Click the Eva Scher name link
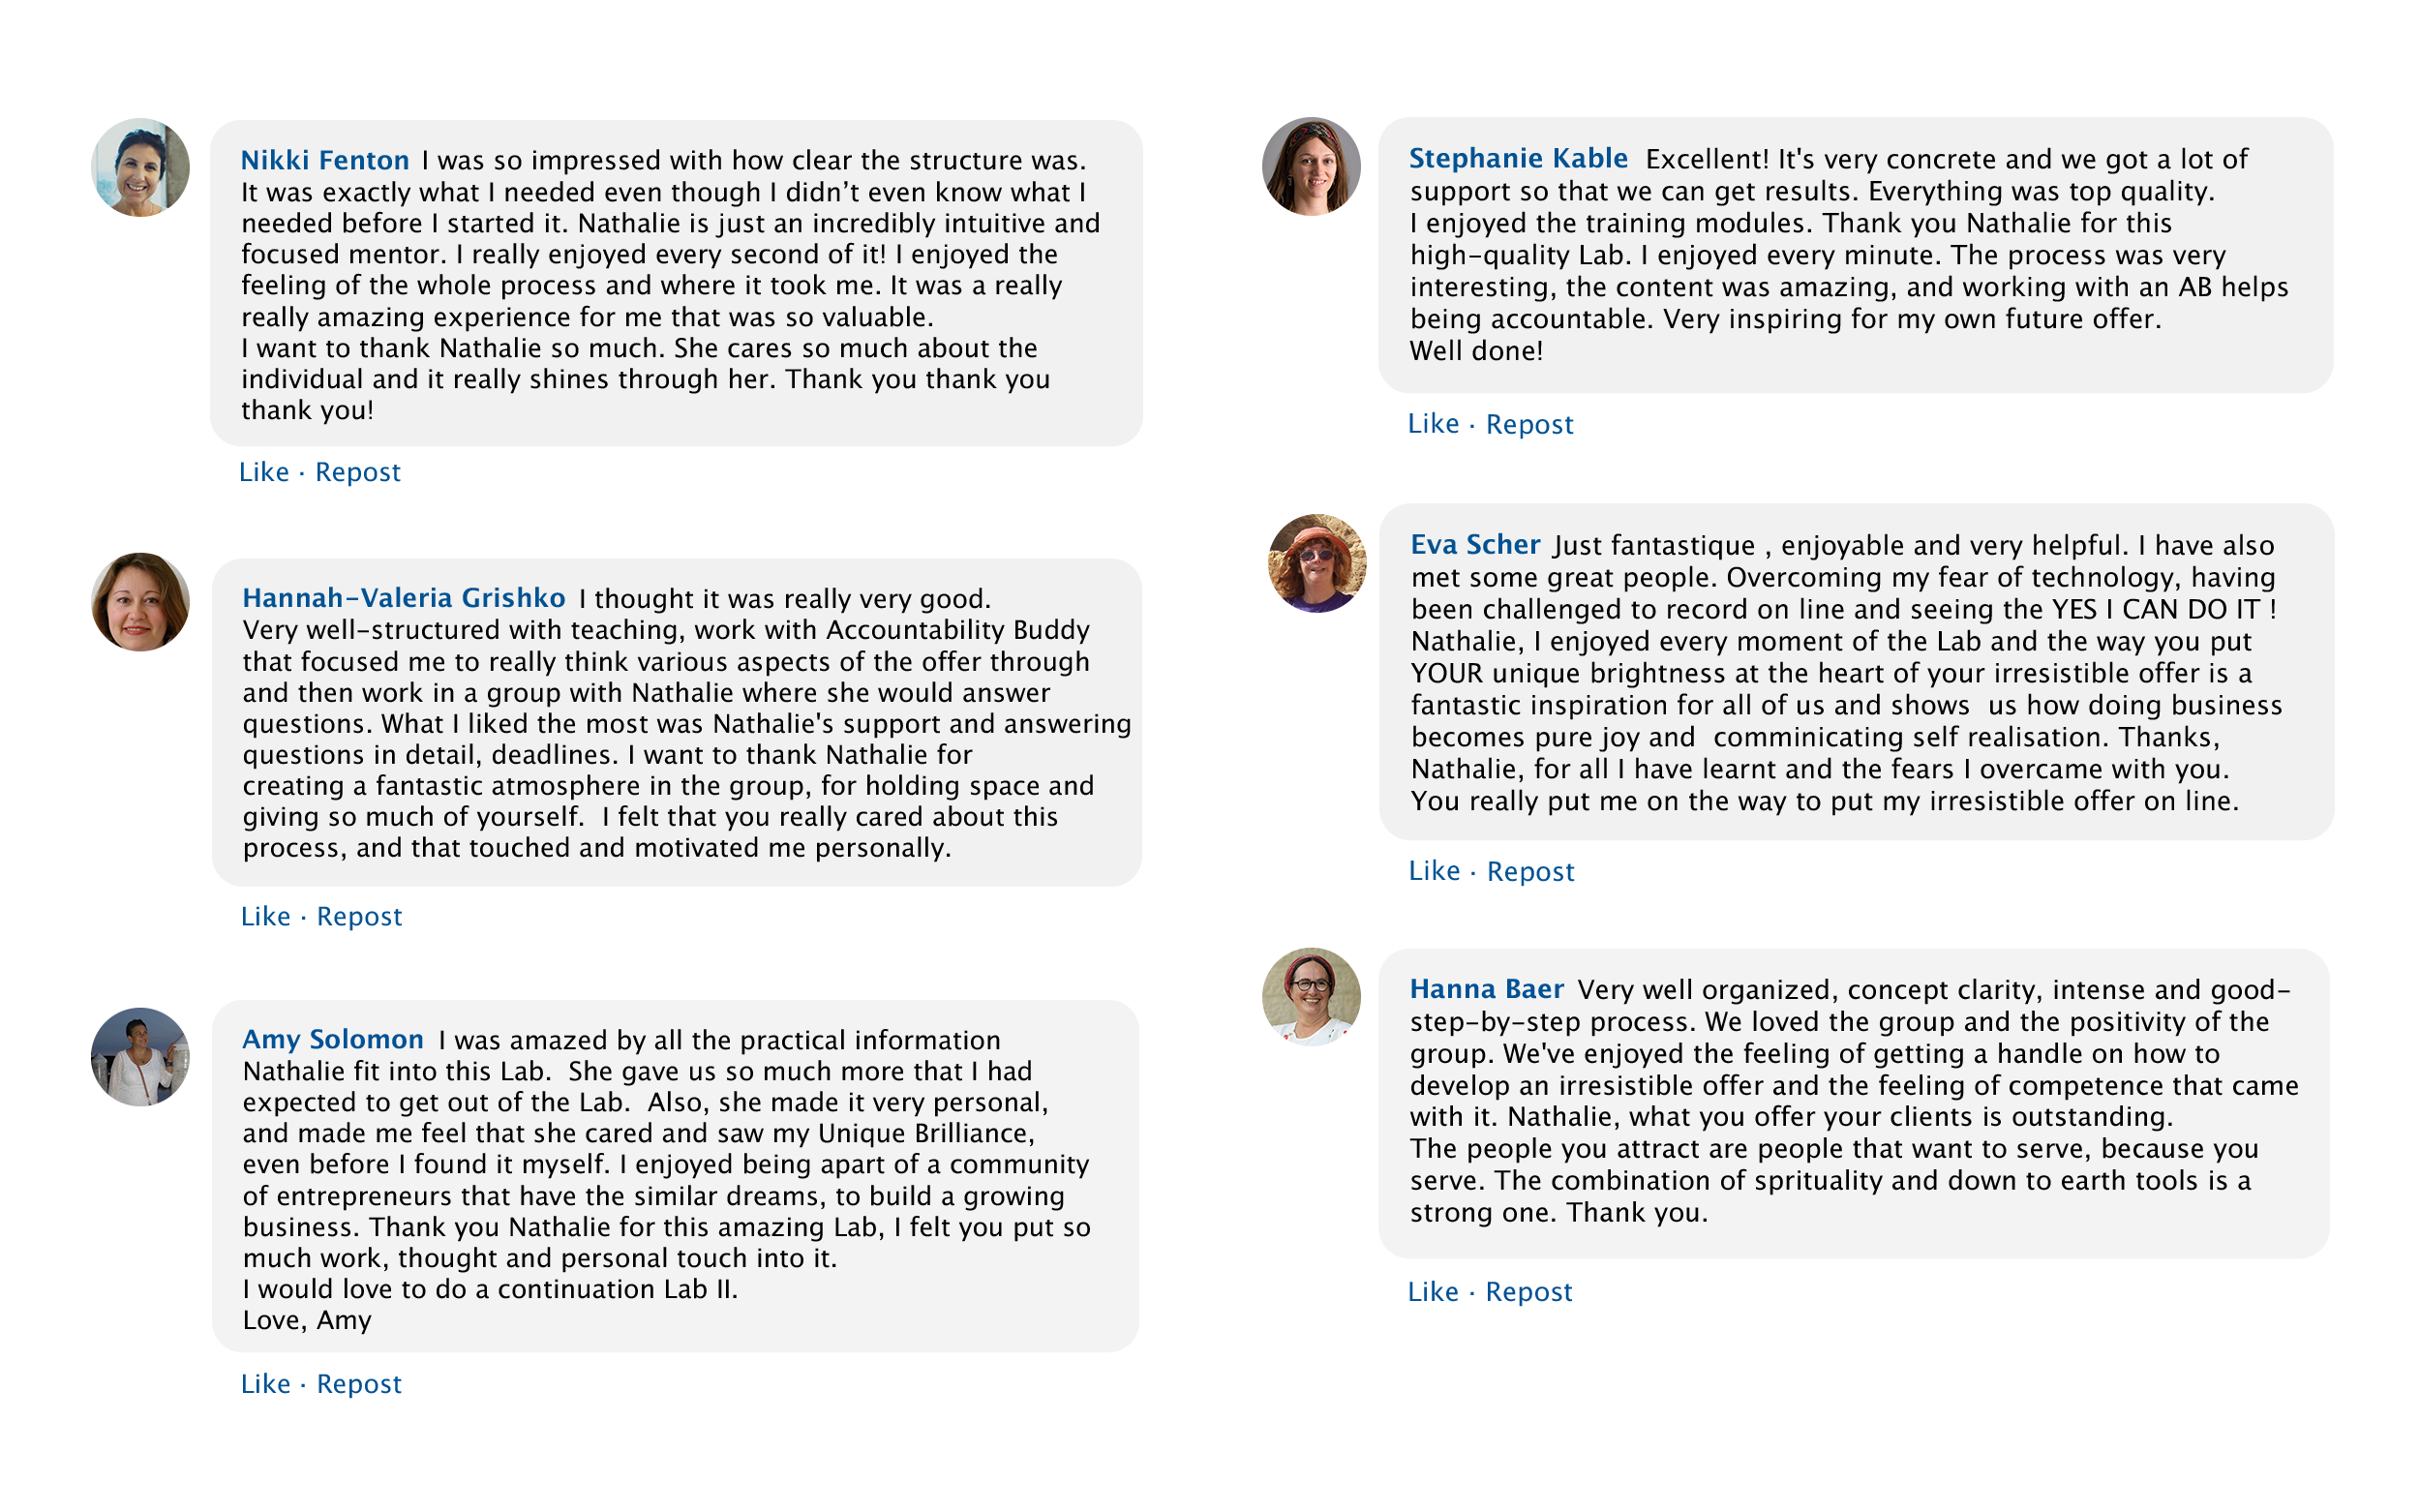2420x1512 pixels. point(1475,544)
